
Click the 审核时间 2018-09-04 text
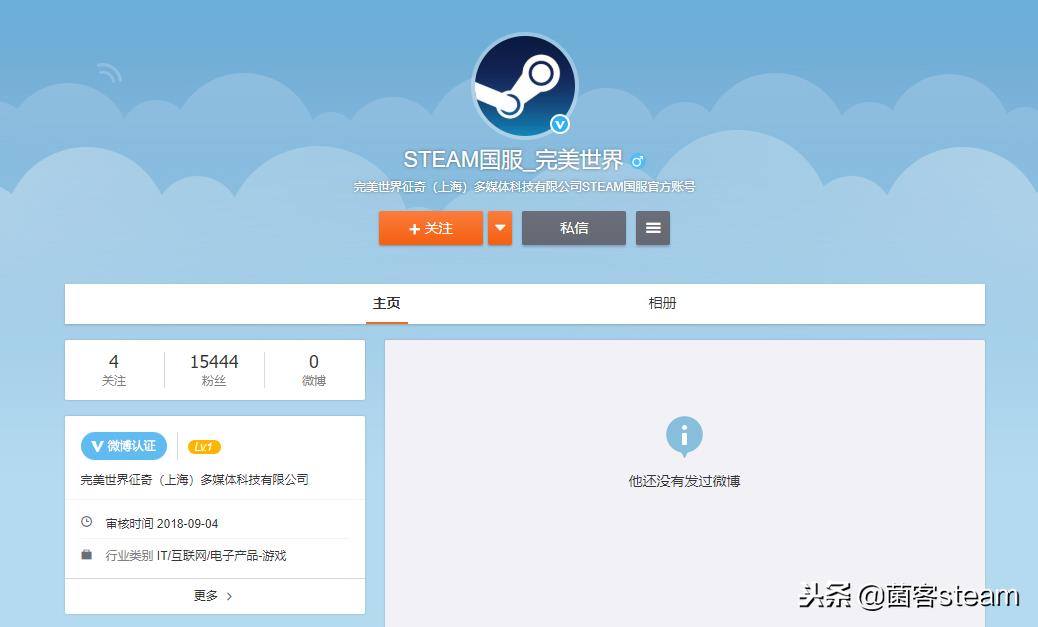point(162,523)
